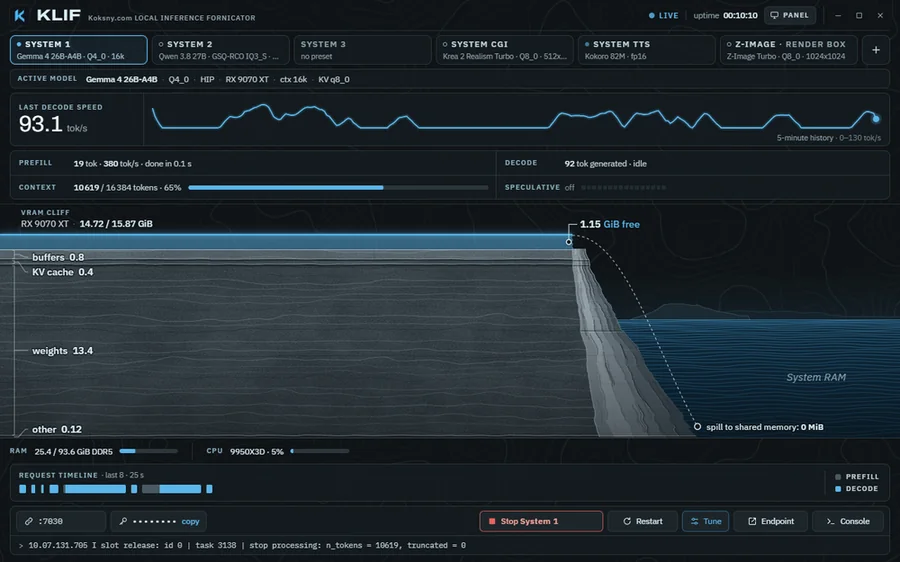The width and height of the screenshot is (900, 562).
Task: Open the Endpoint button
Action: [770, 521]
